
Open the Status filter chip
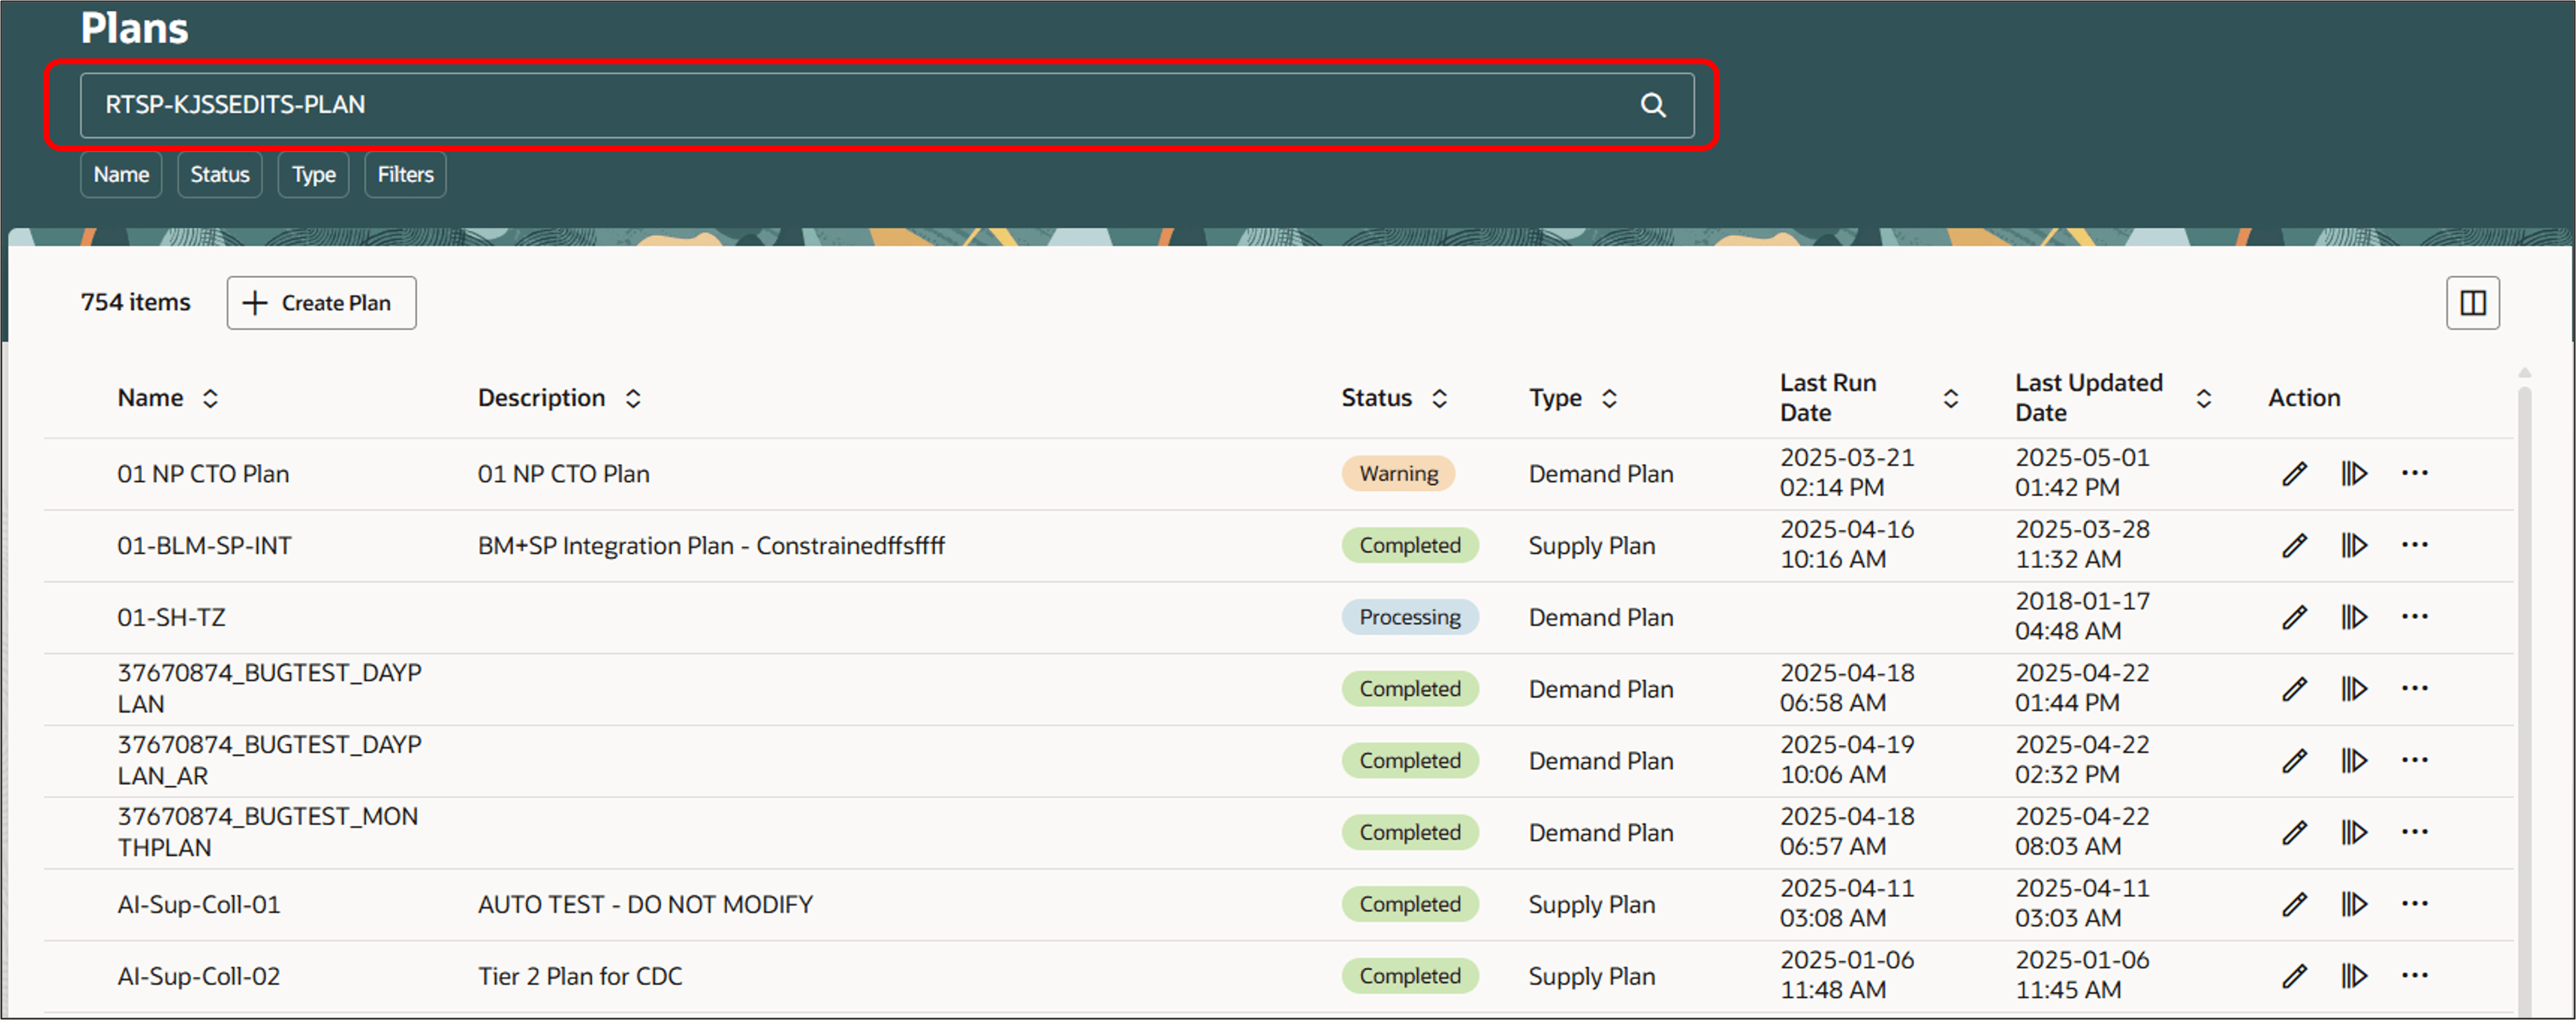click(219, 175)
